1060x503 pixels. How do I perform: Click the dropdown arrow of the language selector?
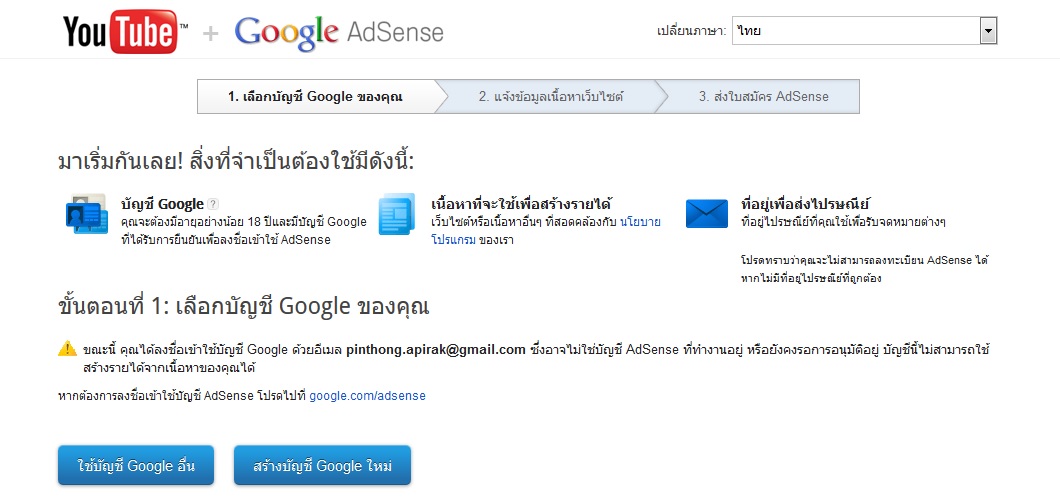pyautogui.click(x=988, y=32)
